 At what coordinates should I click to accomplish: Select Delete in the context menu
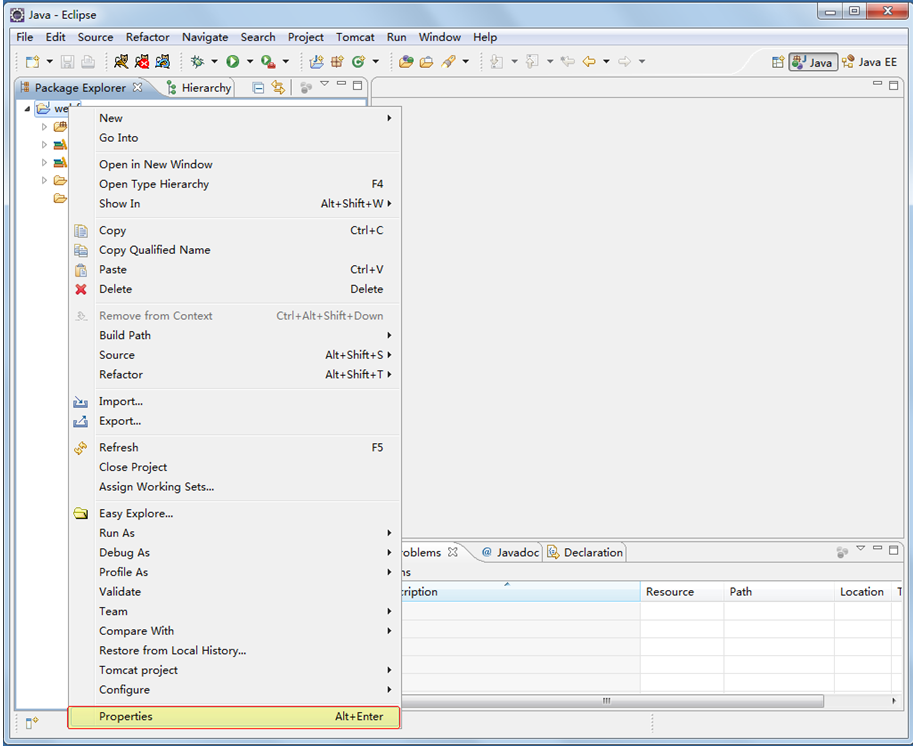[x=234, y=289]
